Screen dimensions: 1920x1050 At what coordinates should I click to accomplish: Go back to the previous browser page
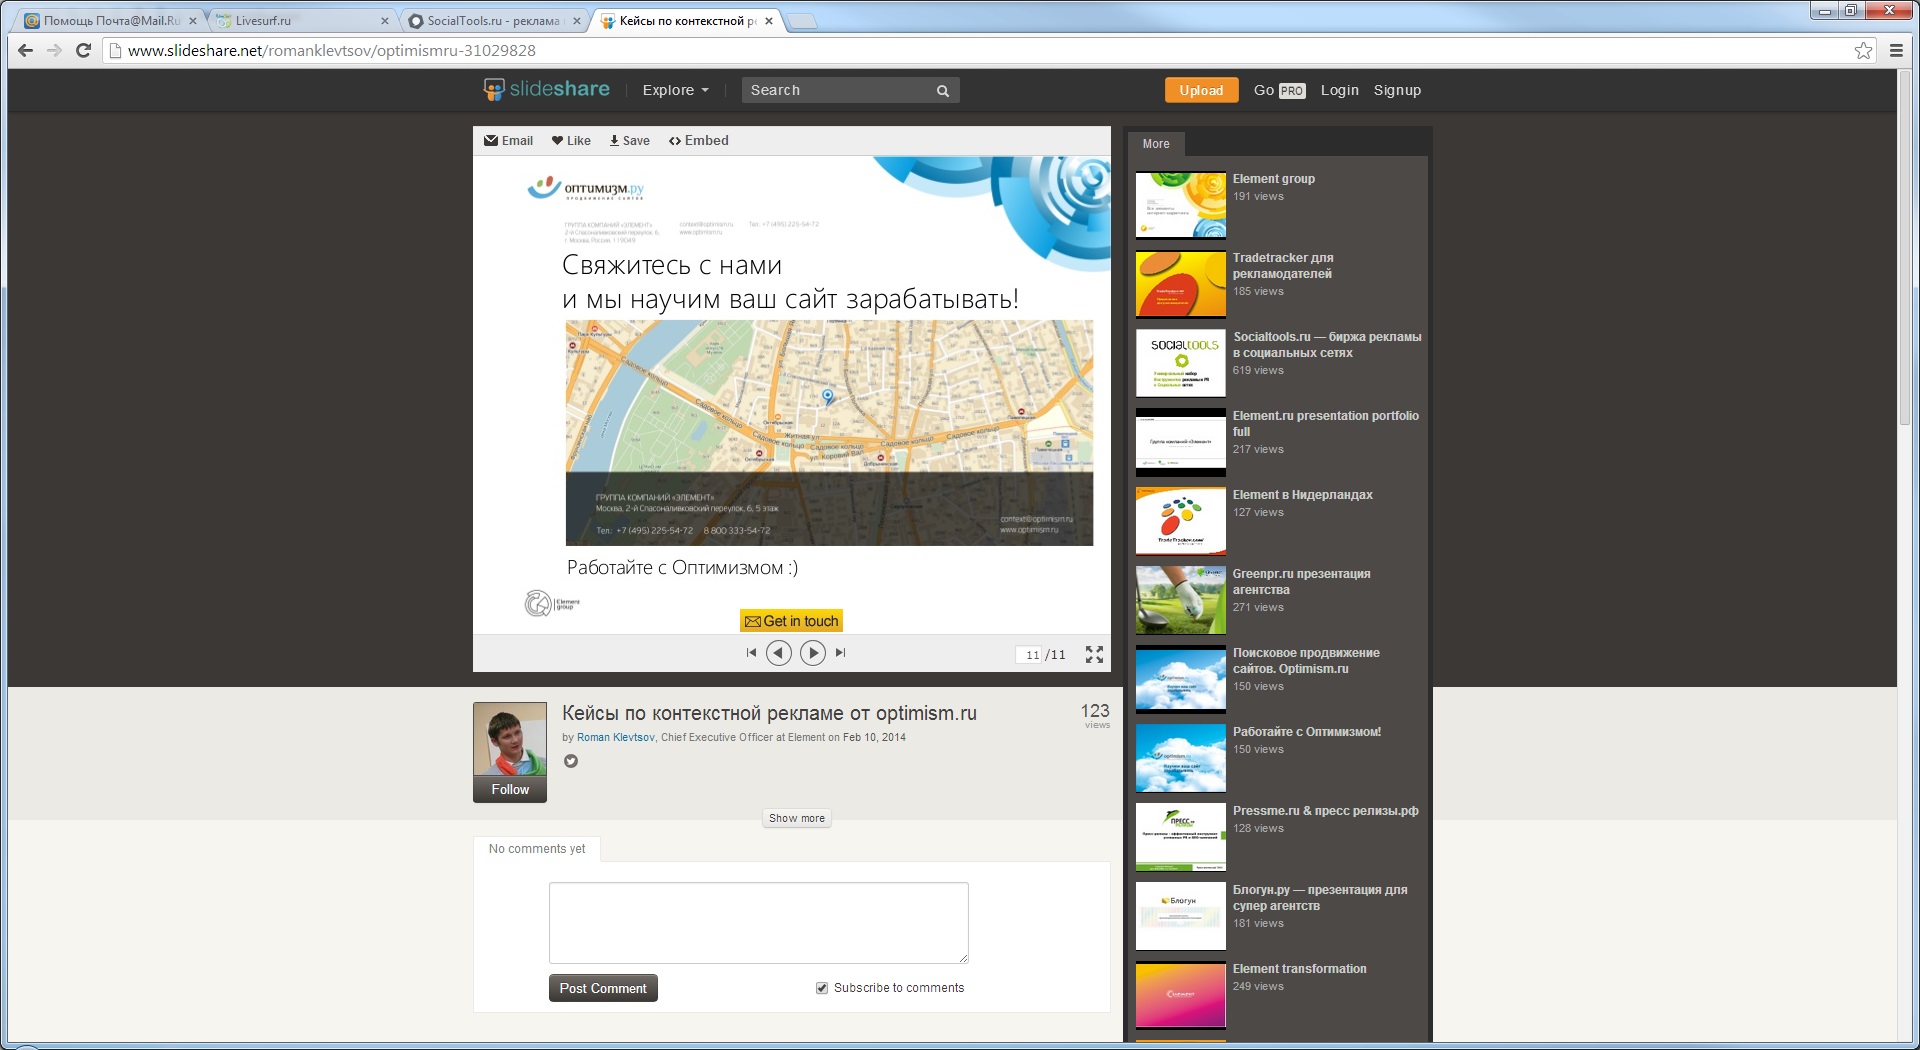point(26,51)
